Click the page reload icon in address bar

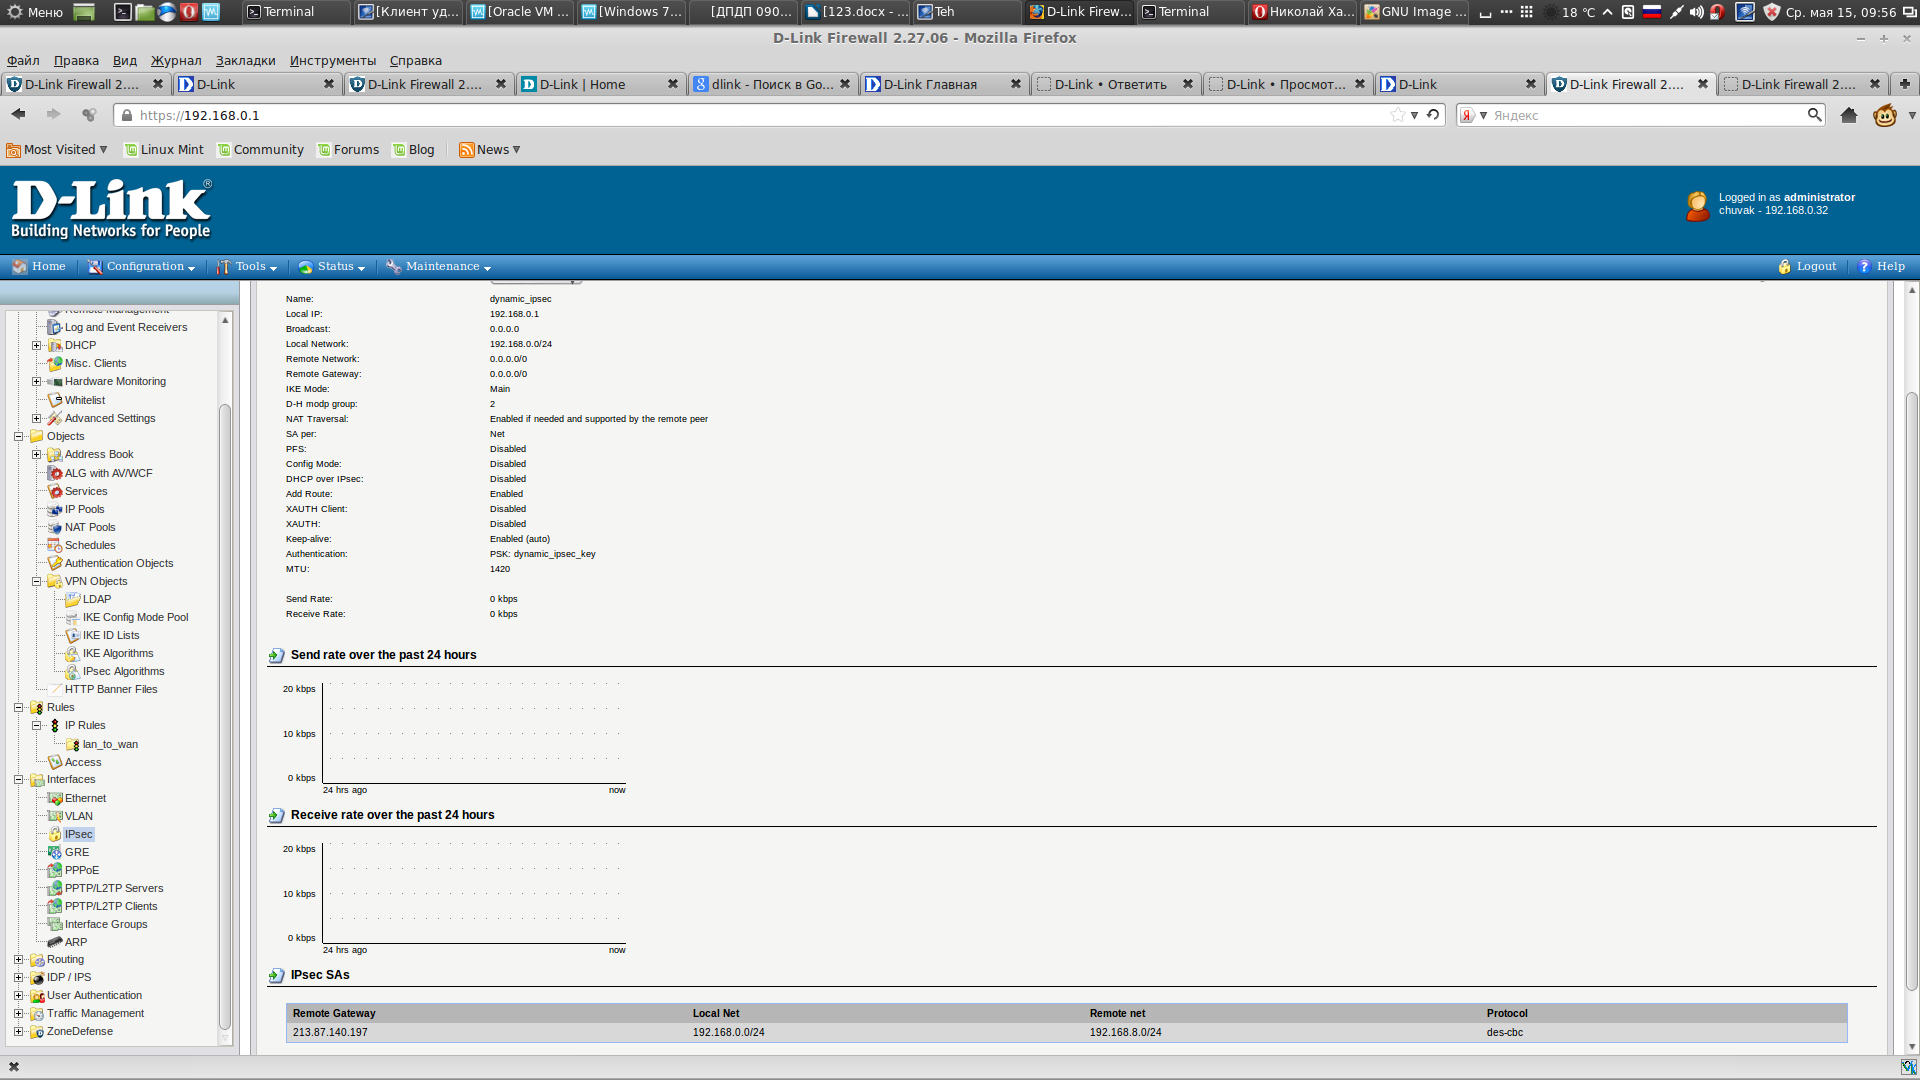[1433, 115]
